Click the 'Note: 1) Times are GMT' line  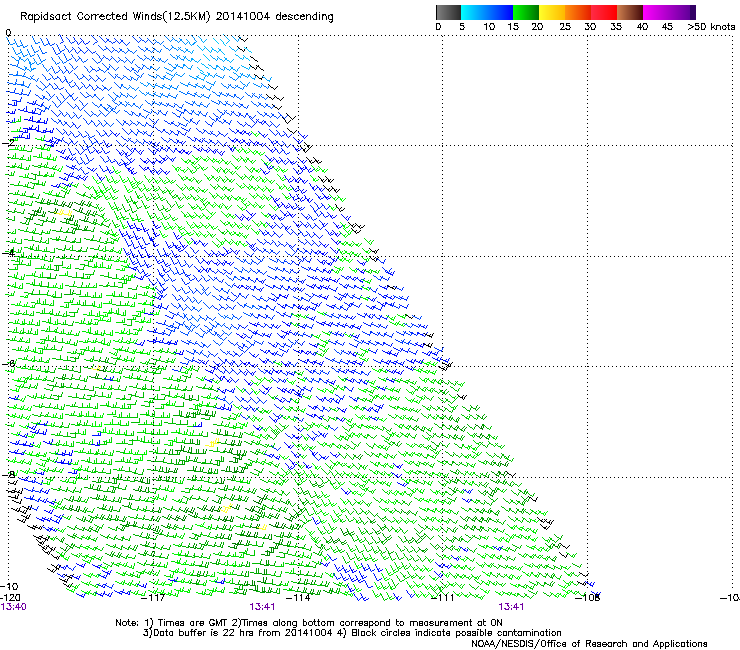click(x=309, y=623)
